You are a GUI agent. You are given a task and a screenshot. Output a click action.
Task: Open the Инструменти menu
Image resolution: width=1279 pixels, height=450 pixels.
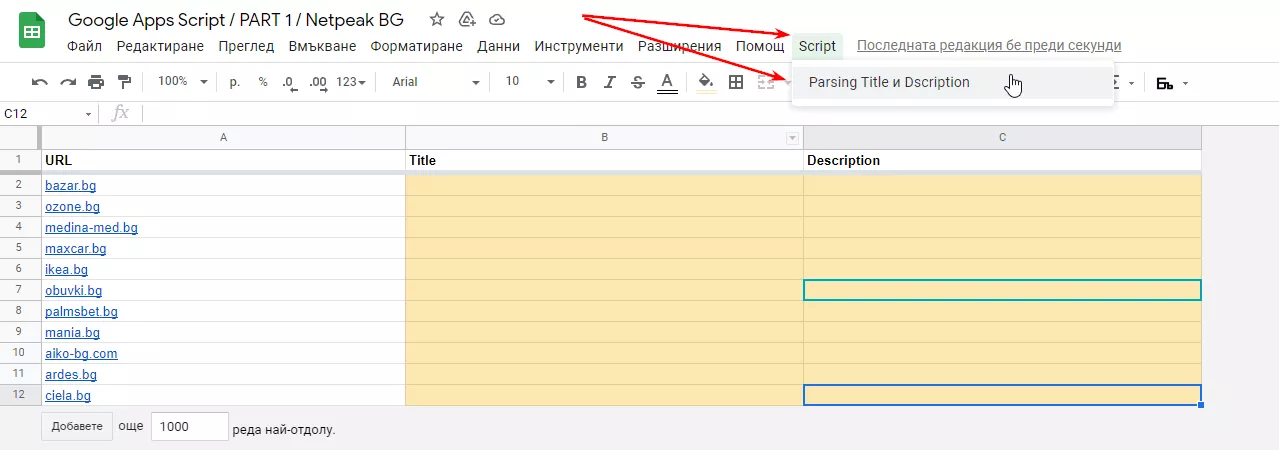click(579, 46)
